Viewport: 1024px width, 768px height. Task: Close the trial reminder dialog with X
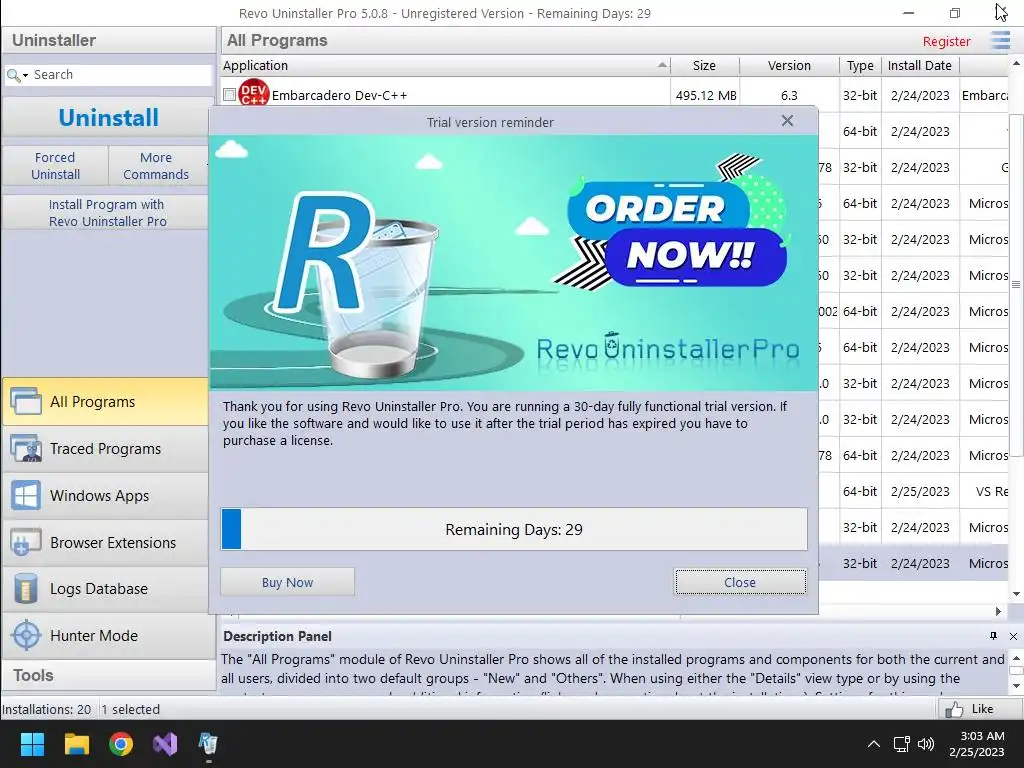click(788, 121)
